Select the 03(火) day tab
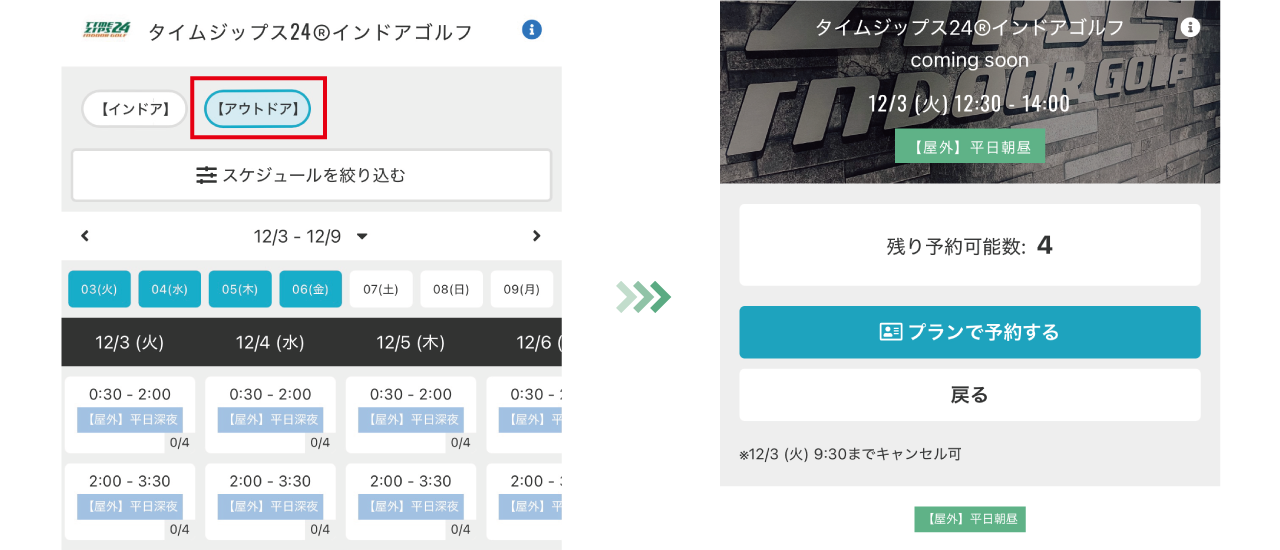Viewport: 1280px width, 550px height. click(99, 289)
